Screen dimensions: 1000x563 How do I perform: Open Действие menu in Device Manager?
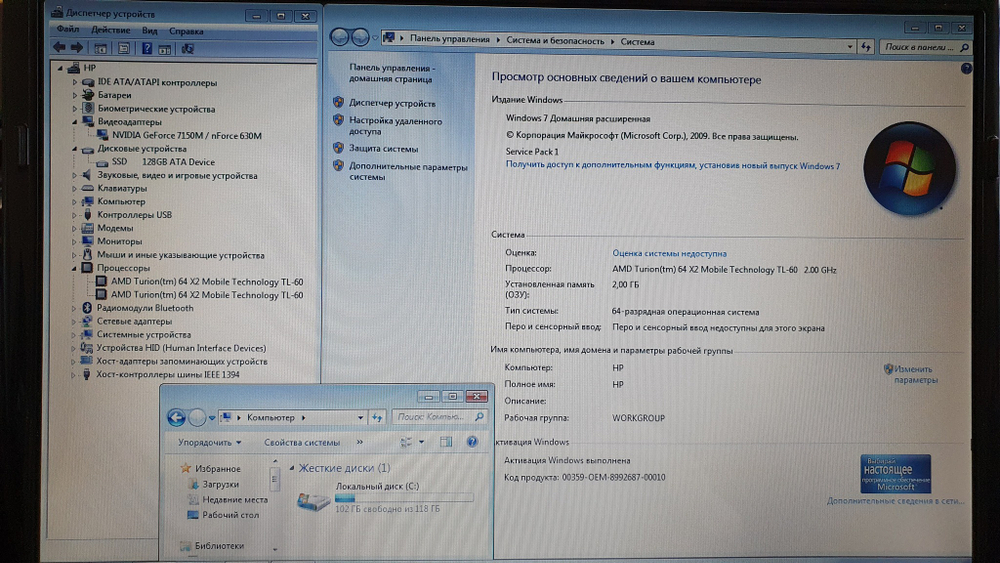110,30
